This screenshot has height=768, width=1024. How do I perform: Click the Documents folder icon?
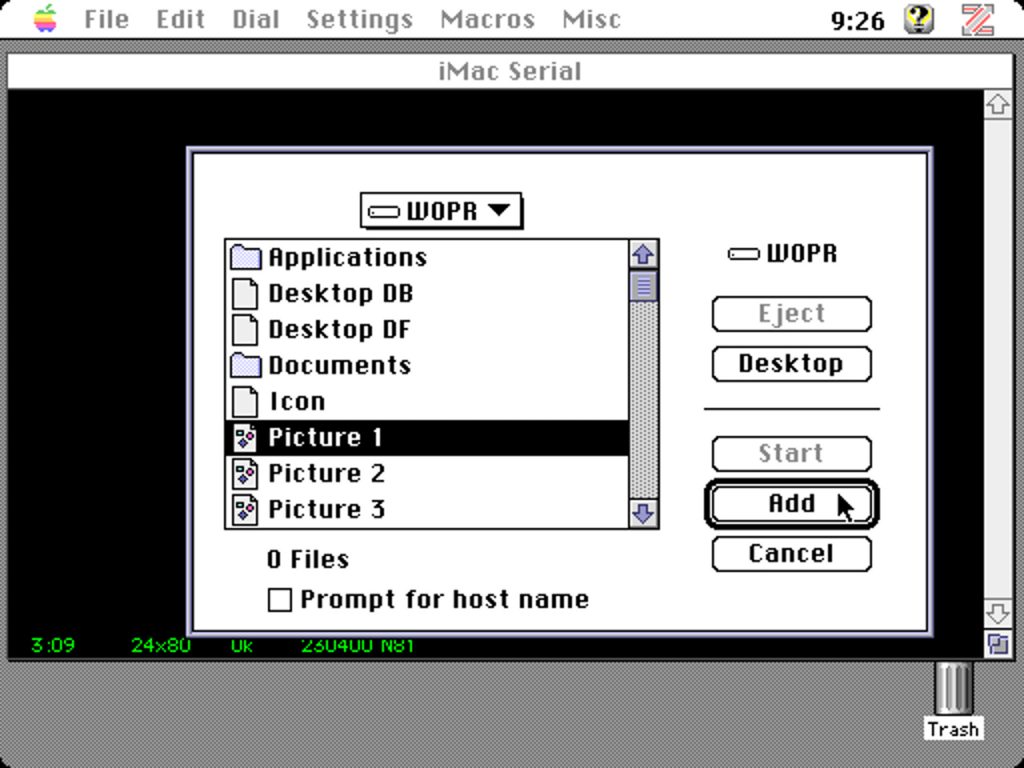point(246,365)
